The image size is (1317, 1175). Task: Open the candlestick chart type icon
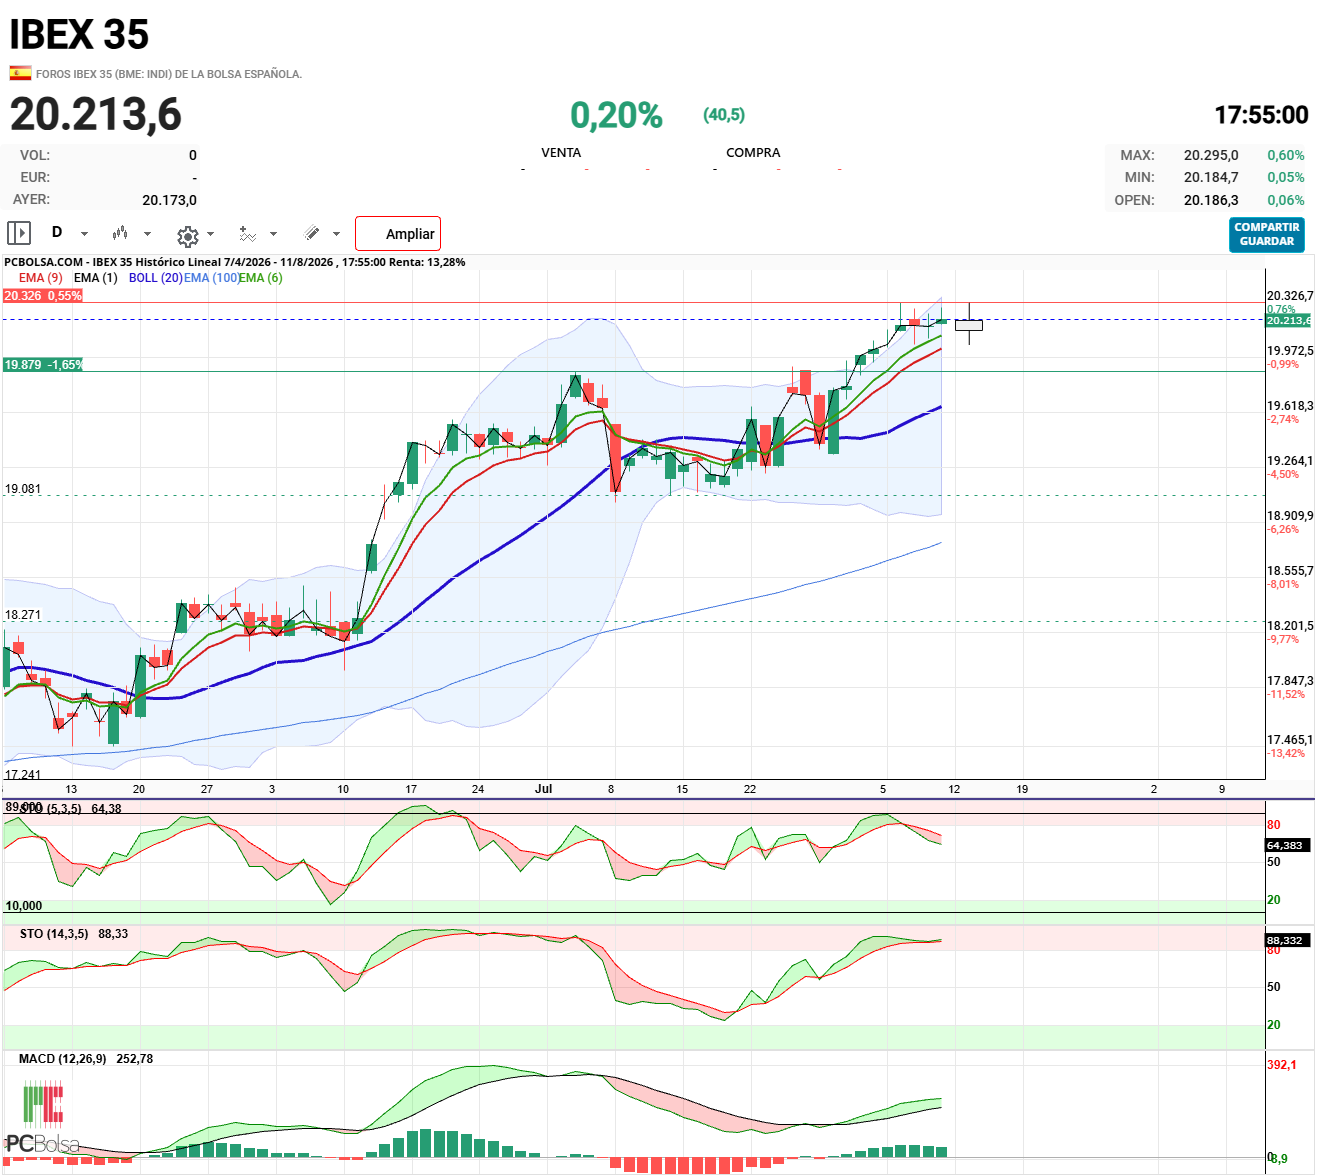(120, 233)
